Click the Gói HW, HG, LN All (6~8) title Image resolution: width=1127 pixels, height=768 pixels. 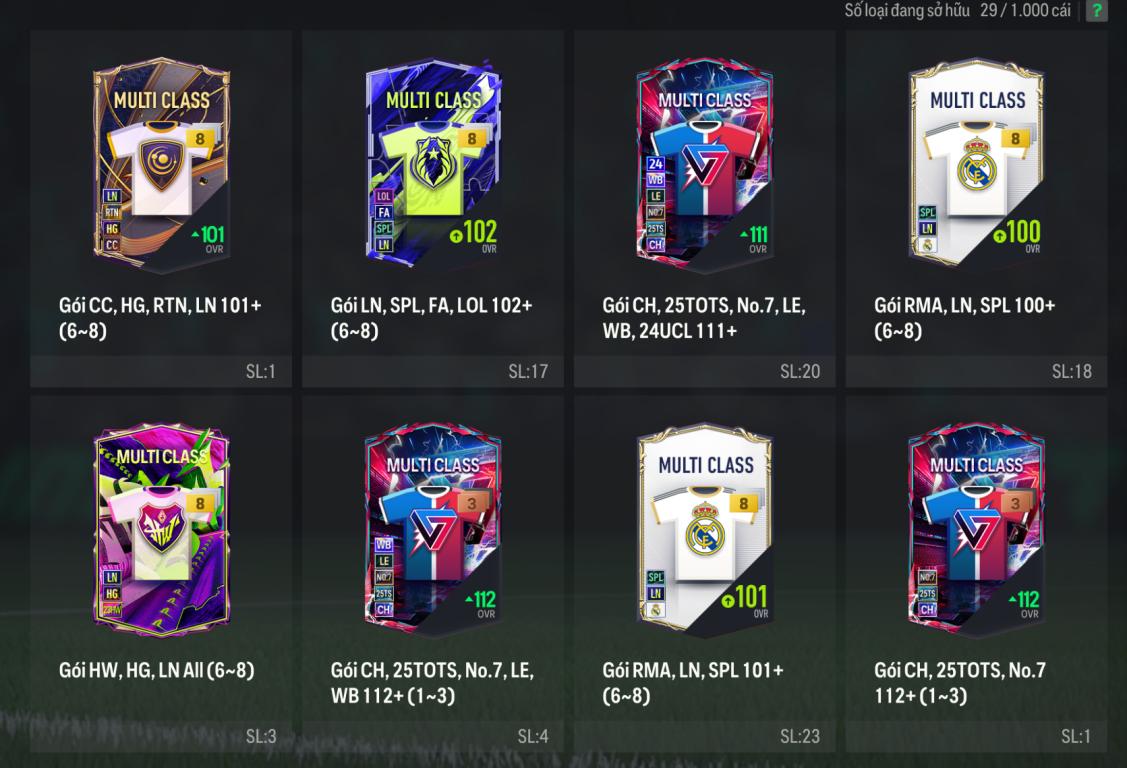point(157,670)
